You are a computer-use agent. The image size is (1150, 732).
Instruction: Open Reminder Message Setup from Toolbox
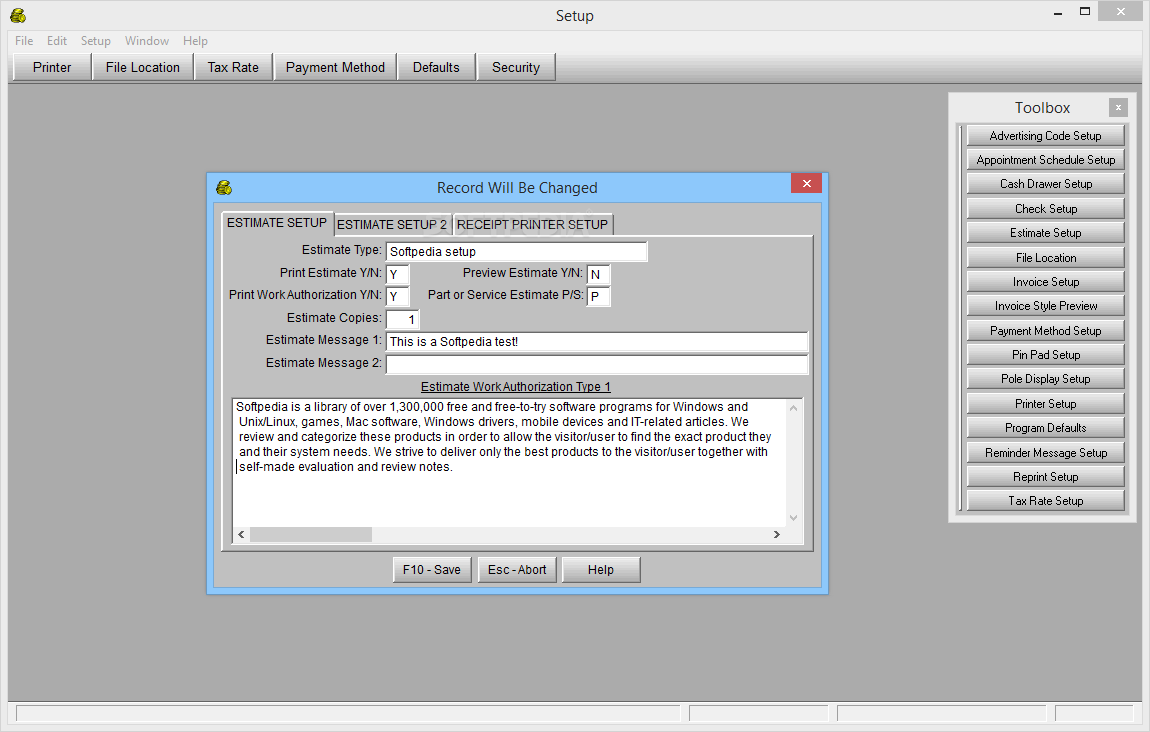(1045, 453)
